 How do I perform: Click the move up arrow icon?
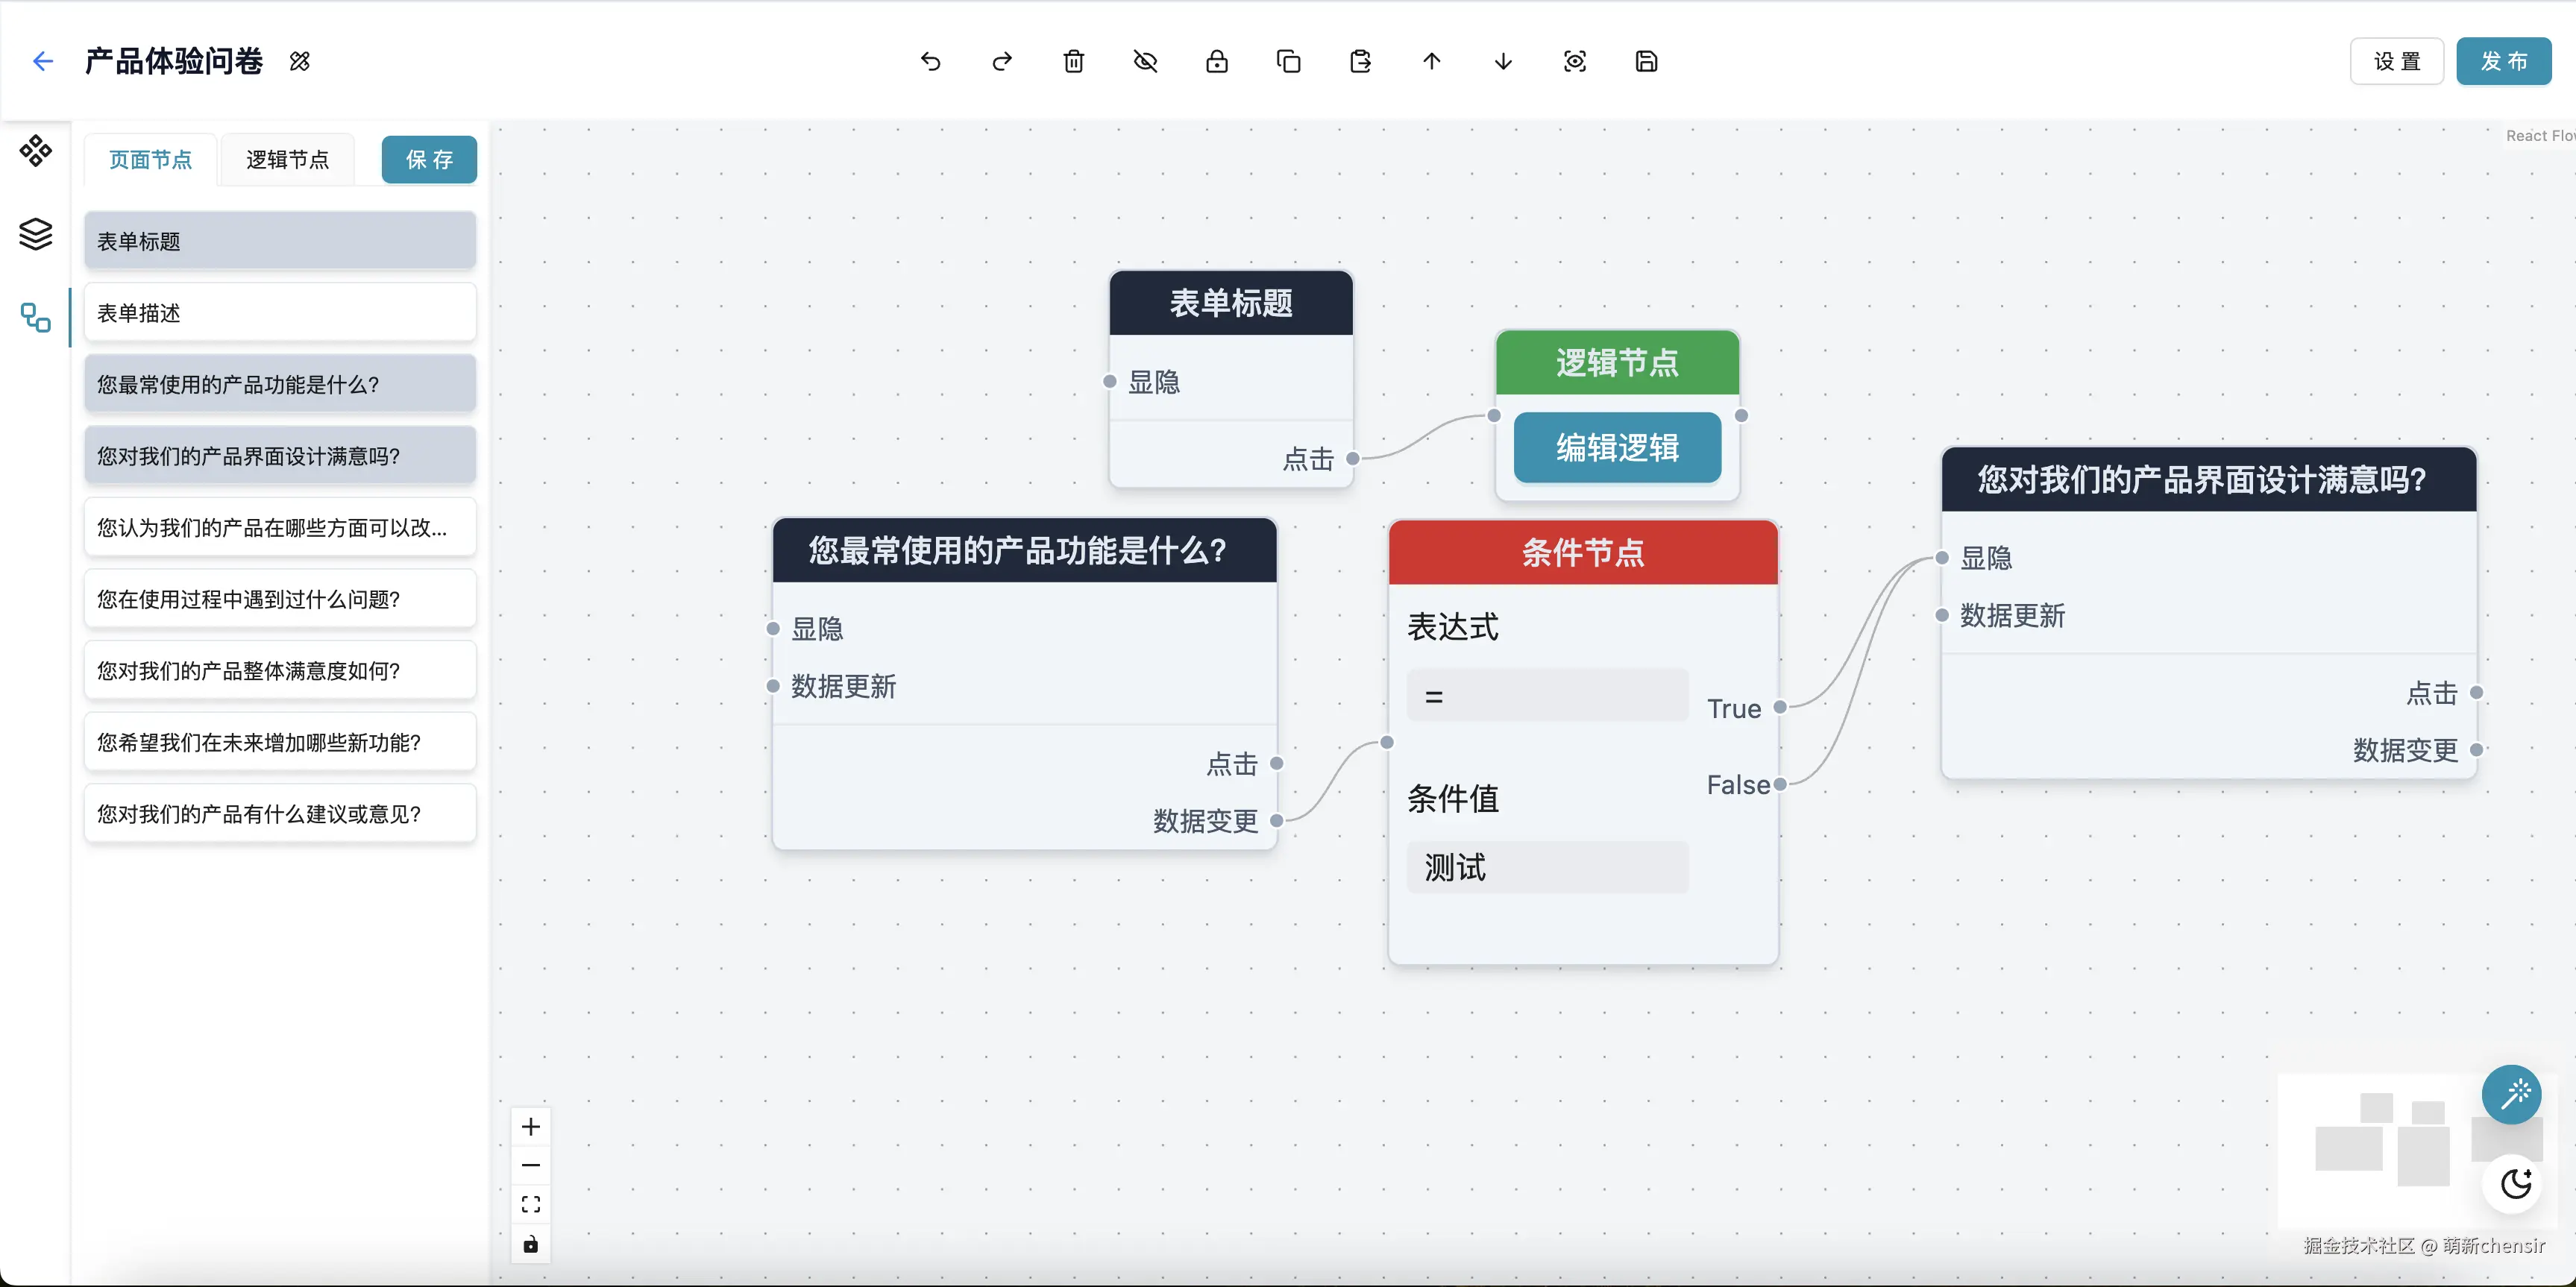1431,62
